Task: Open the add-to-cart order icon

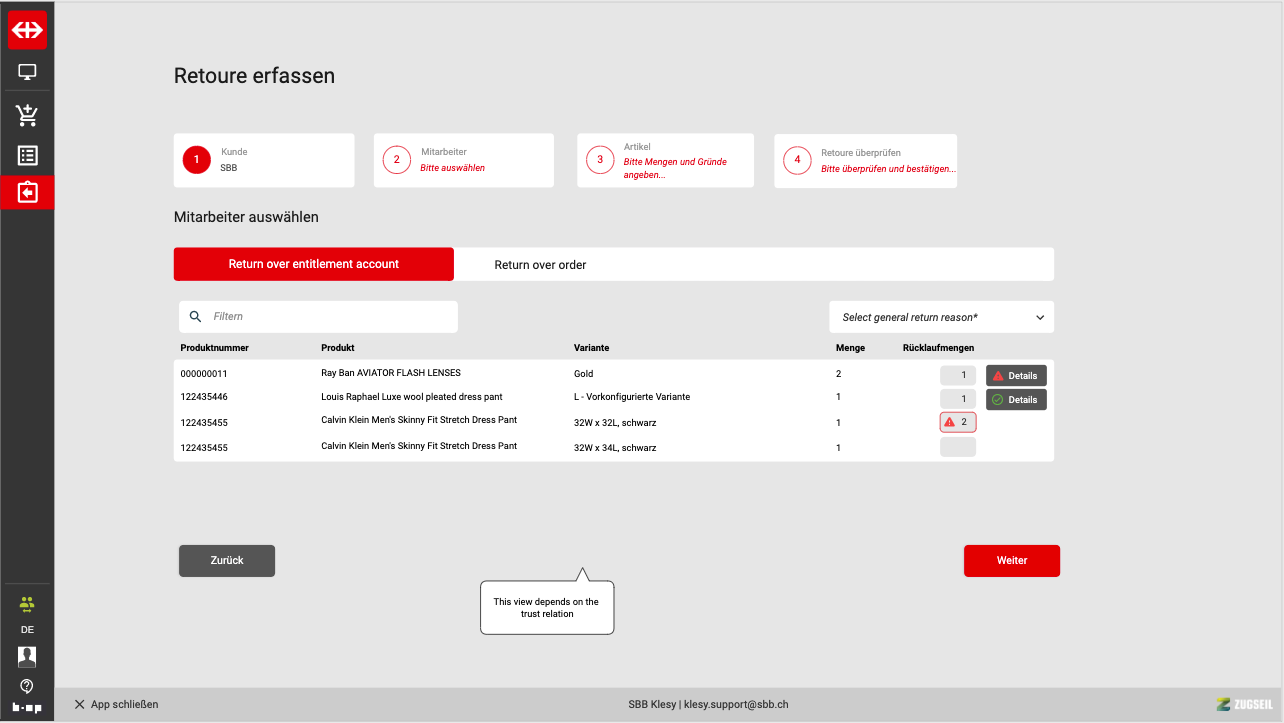Action: point(27,115)
